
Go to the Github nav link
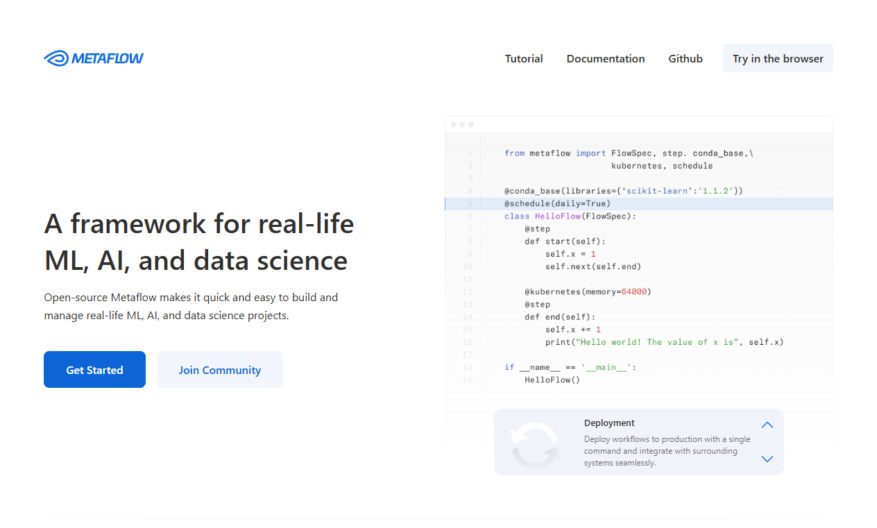(685, 59)
